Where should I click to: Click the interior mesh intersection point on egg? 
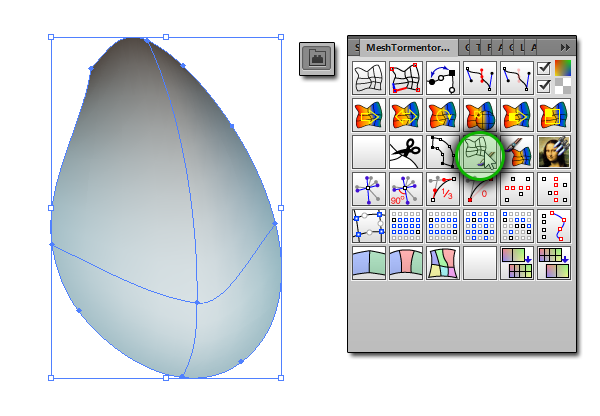[x=197, y=302]
